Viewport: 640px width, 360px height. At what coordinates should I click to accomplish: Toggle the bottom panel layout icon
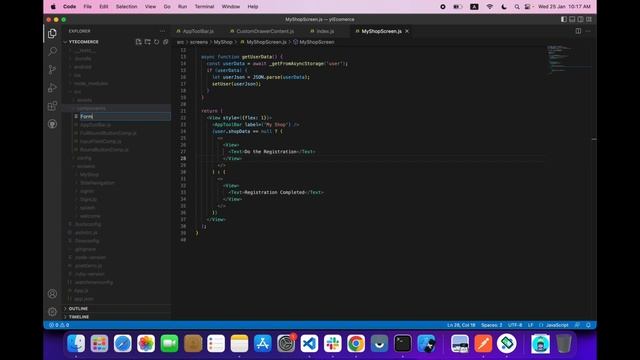(x=572, y=19)
